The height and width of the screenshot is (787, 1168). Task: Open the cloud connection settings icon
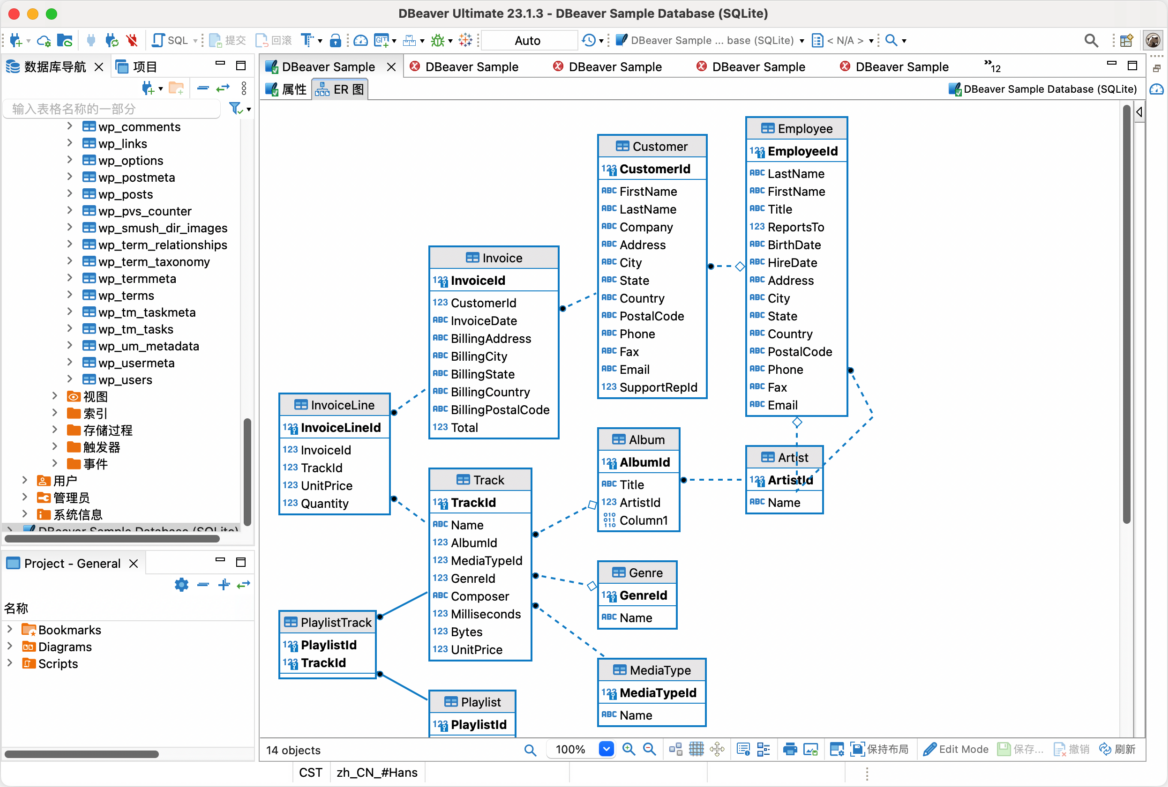(44, 40)
